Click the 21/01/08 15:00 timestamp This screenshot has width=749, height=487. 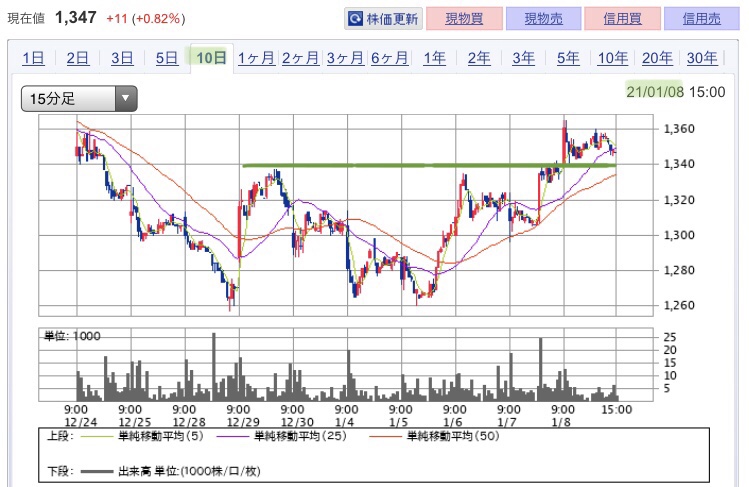tap(675, 92)
